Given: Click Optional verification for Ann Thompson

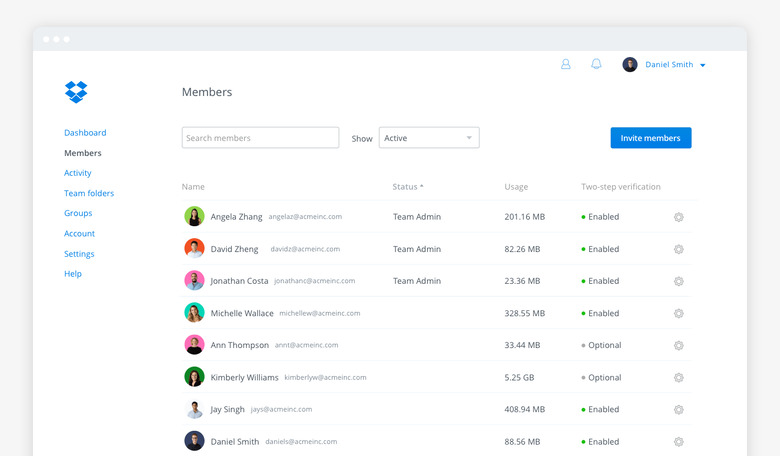Looking at the screenshot, I should pos(601,345).
